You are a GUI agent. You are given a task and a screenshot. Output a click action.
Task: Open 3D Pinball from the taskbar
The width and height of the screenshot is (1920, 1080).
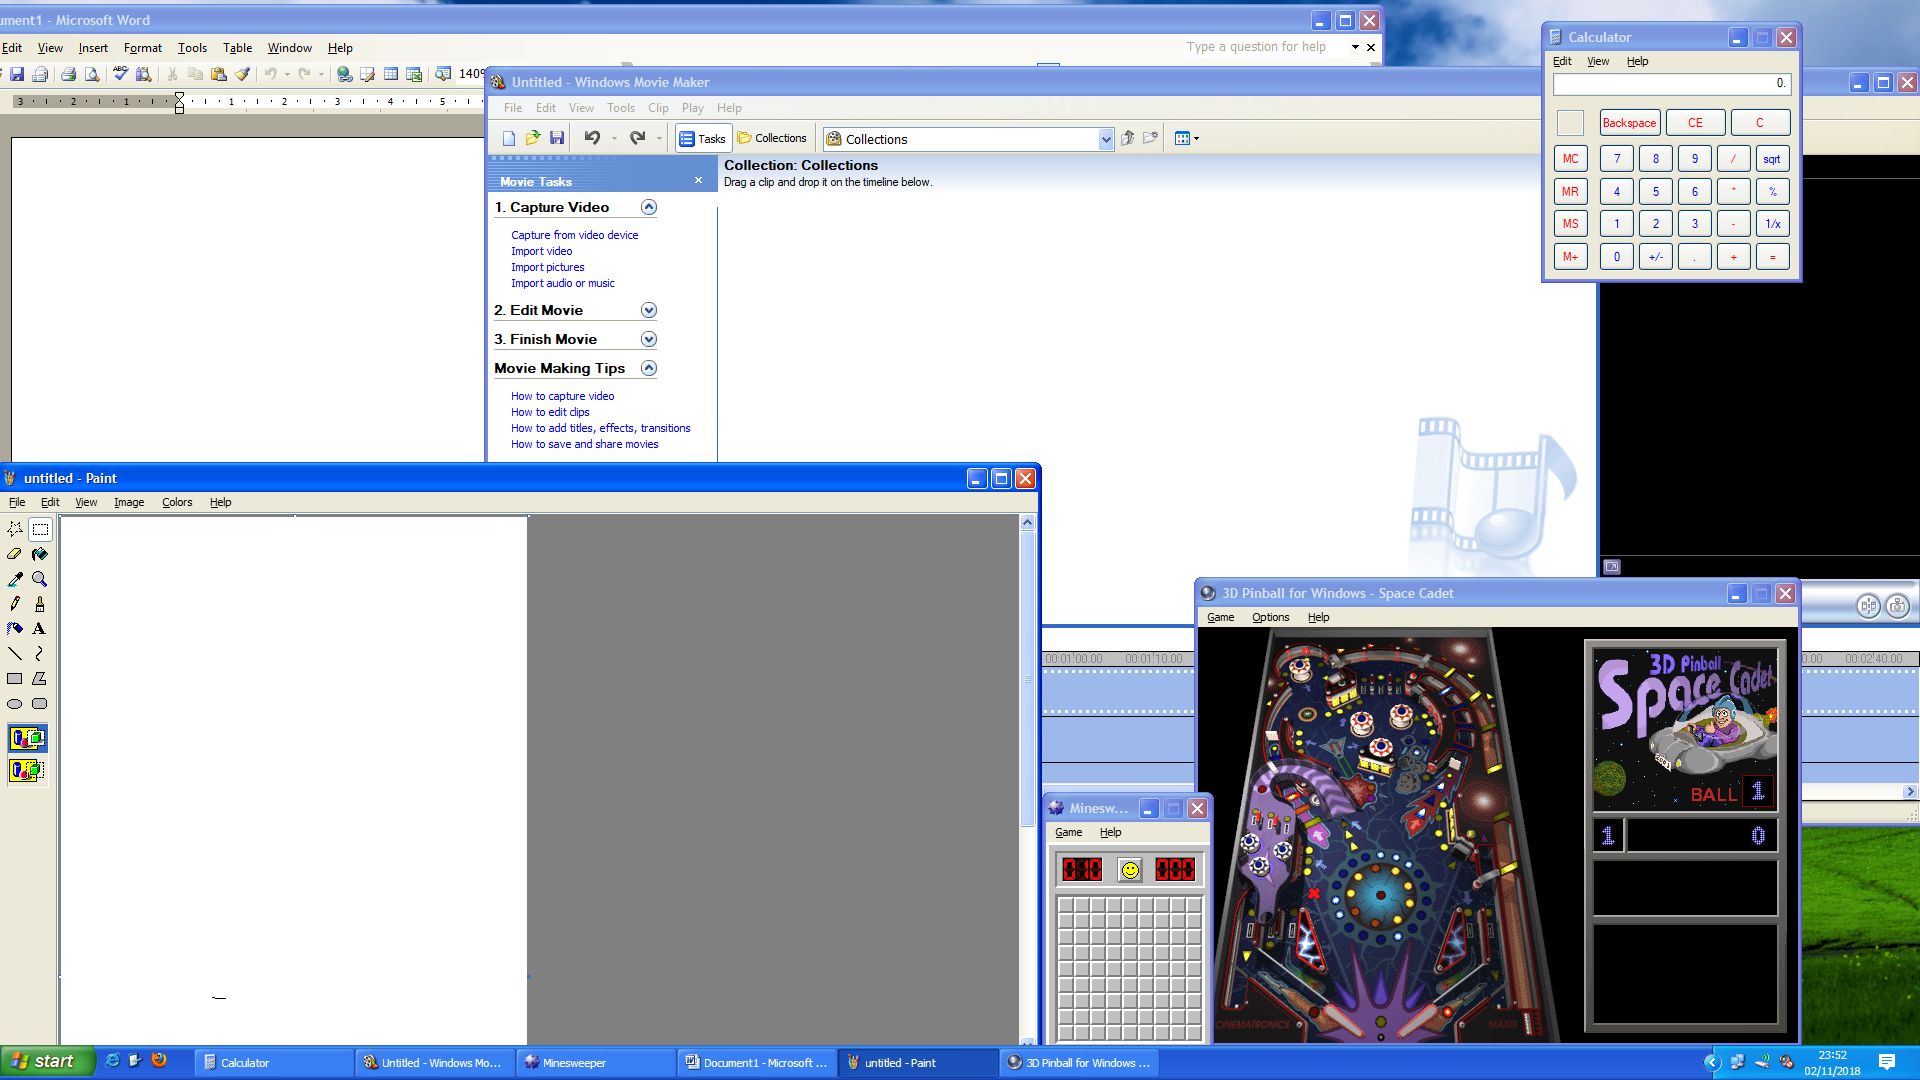(1080, 1062)
